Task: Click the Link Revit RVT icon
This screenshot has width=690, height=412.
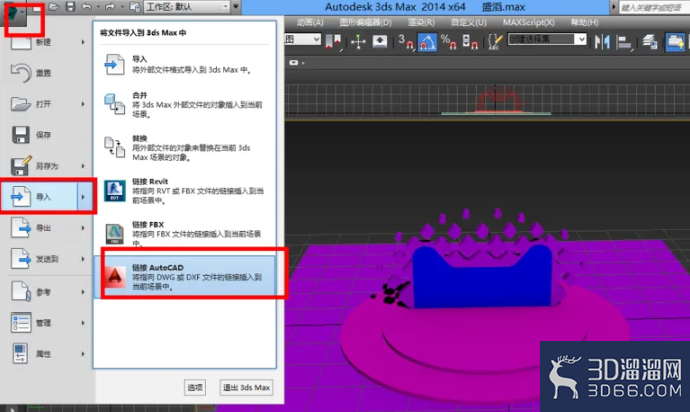Action: point(114,191)
